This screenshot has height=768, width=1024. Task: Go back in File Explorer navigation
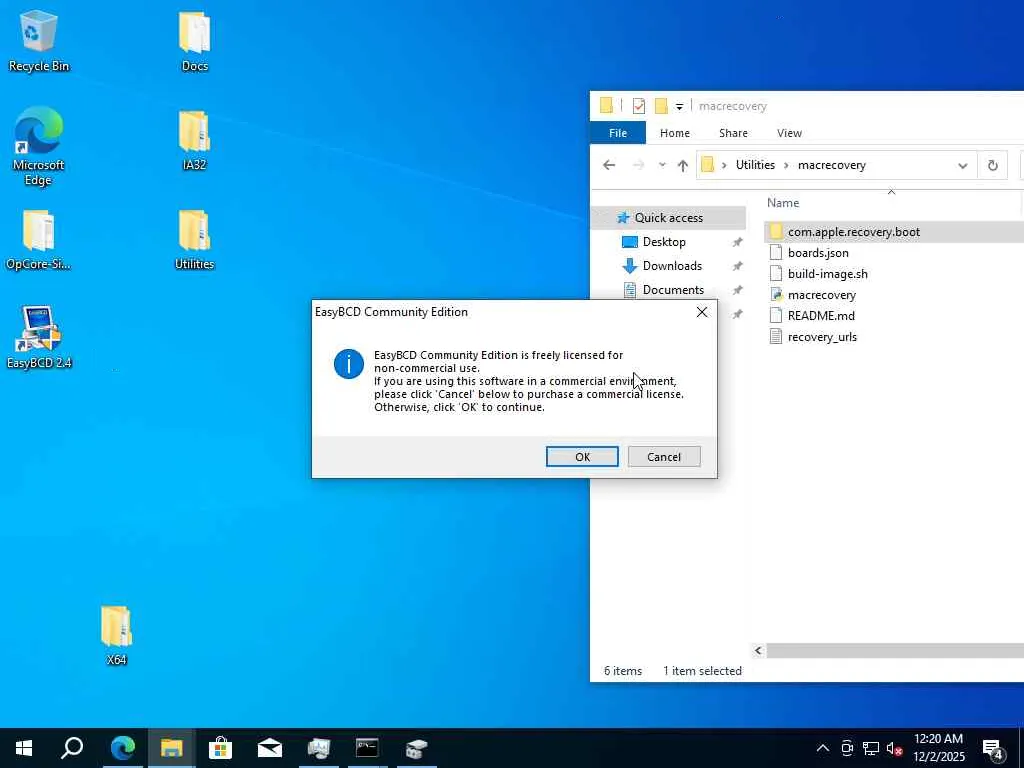pos(609,165)
